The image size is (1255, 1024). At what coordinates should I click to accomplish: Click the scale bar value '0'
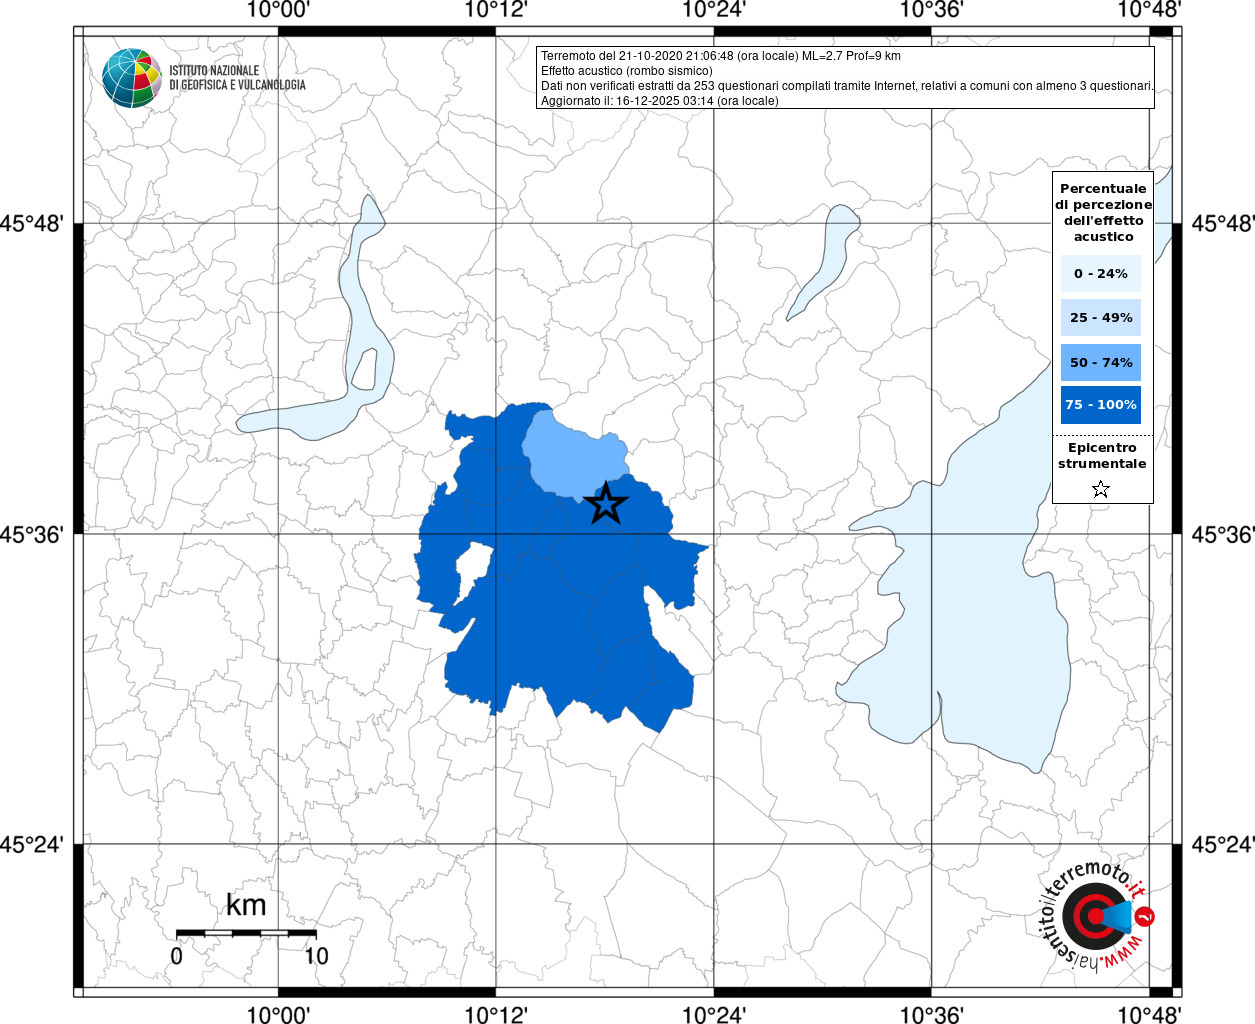(x=176, y=955)
